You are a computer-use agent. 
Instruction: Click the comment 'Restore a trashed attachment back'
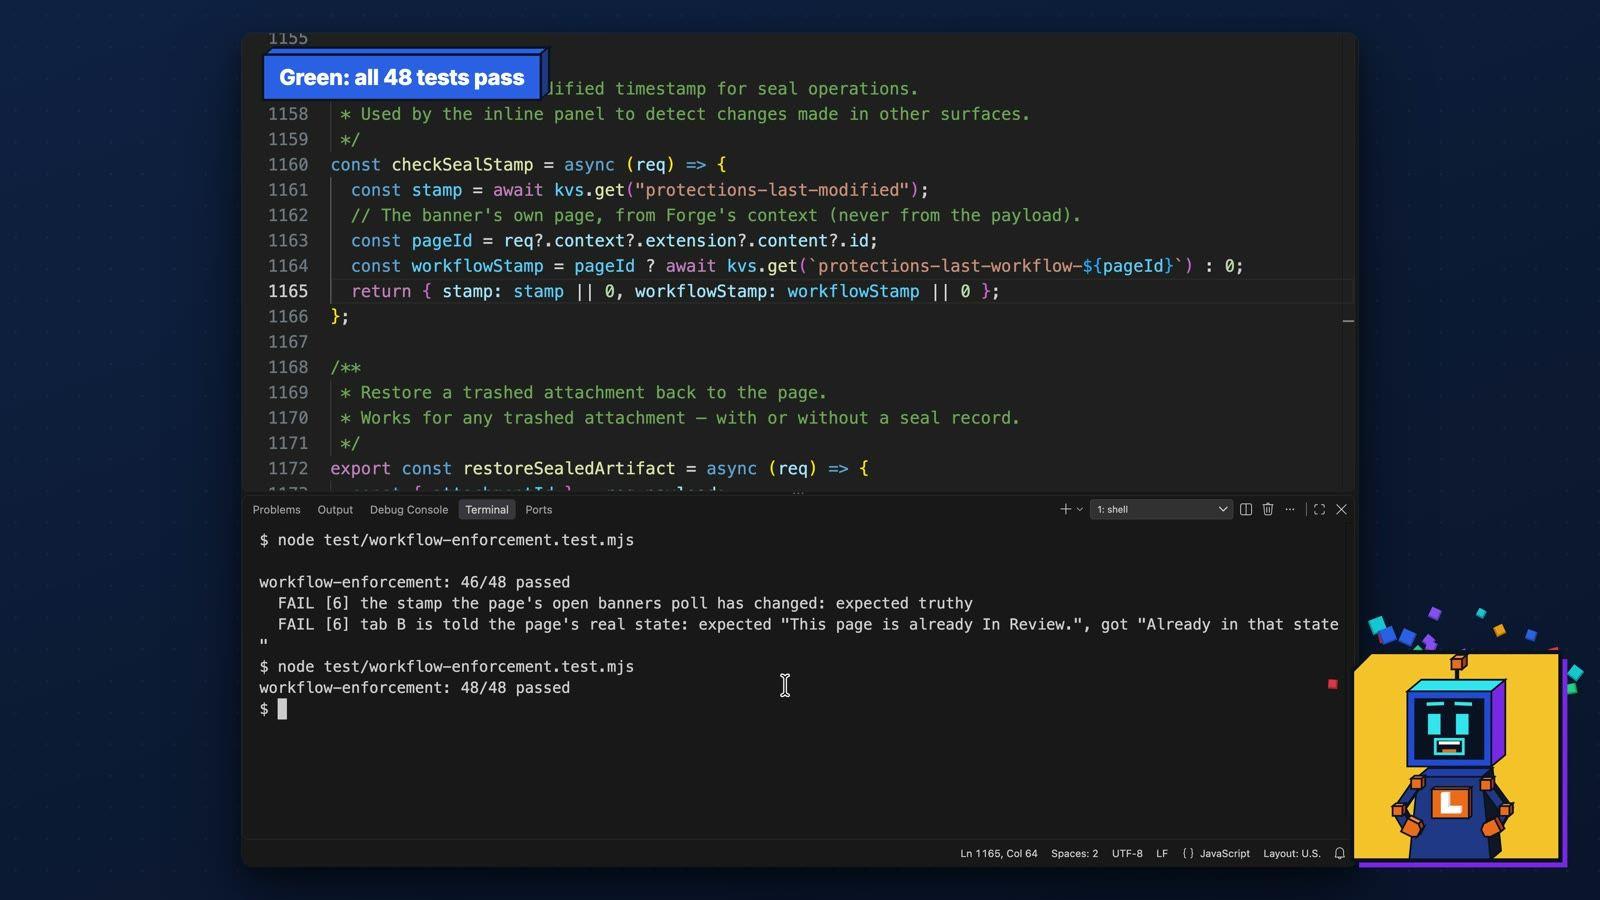593,393
